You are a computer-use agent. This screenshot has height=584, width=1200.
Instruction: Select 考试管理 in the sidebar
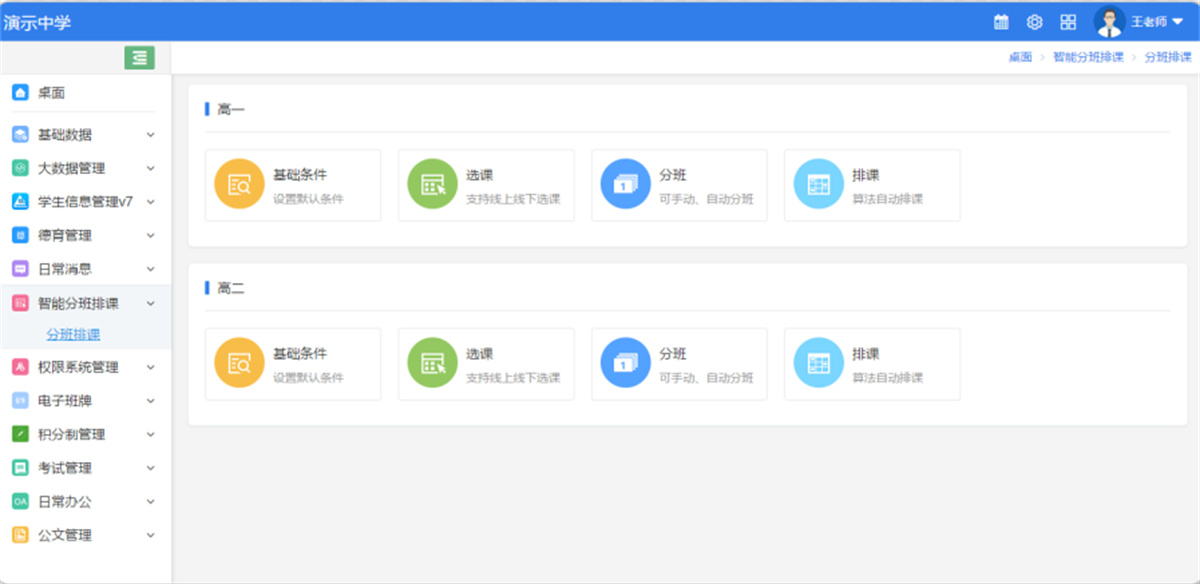pyautogui.click(x=65, y=468)
